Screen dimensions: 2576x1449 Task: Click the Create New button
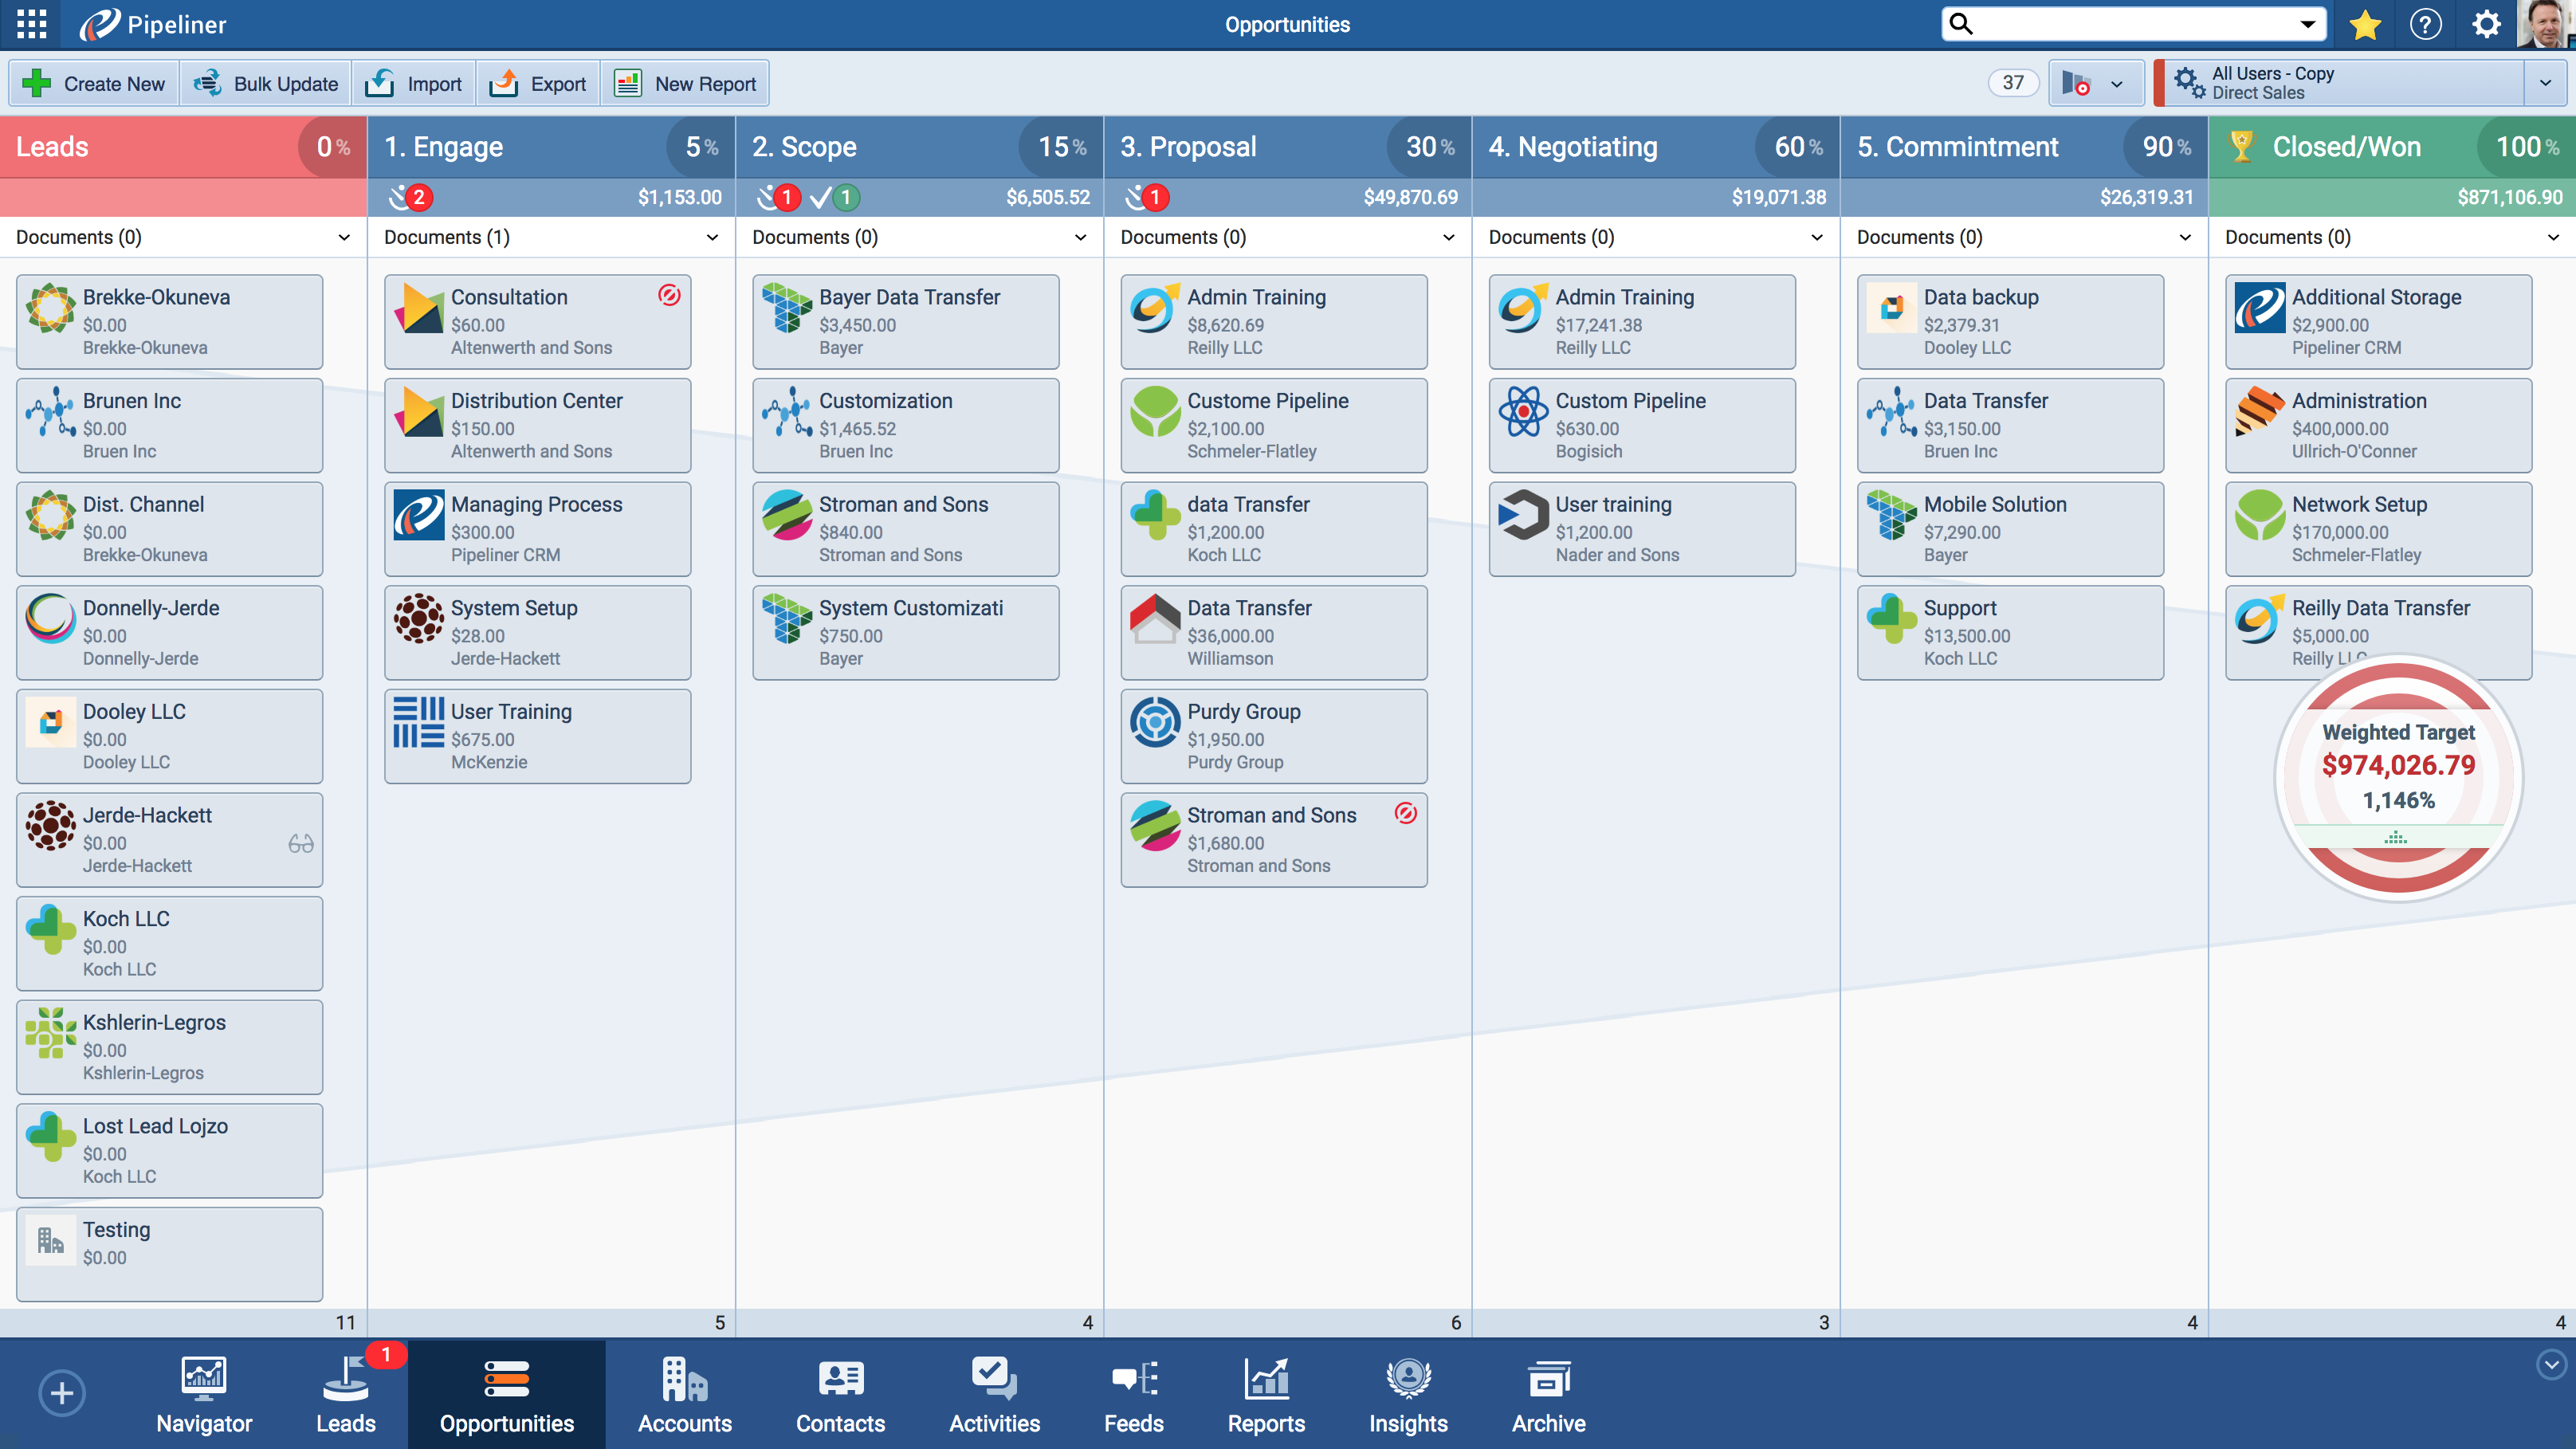[x=94, y=84]
